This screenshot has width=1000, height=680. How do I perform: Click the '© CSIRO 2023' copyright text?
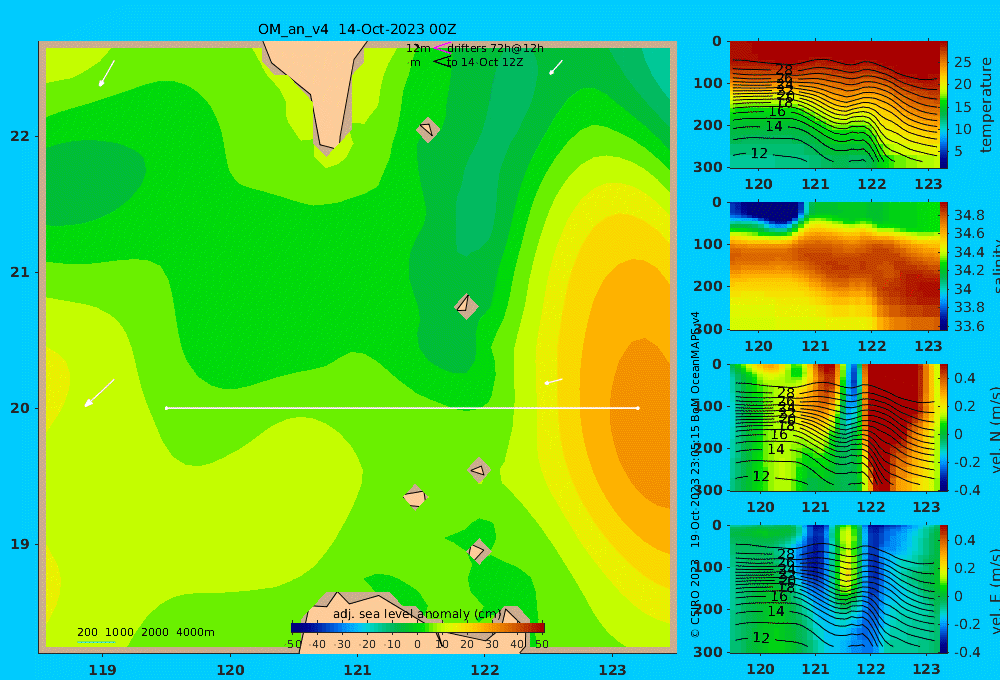pos(695,598)
